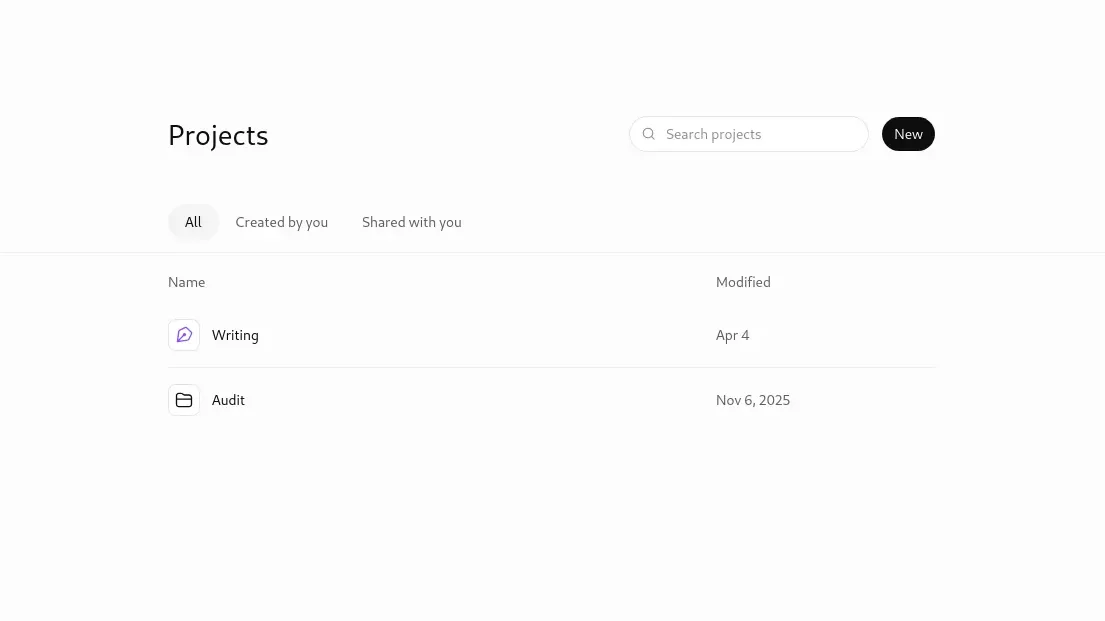Viewport: 1105px width, 621px height.
Task: Click the Projects page heading
Action: pyautogui.click(x=218, y=135)
